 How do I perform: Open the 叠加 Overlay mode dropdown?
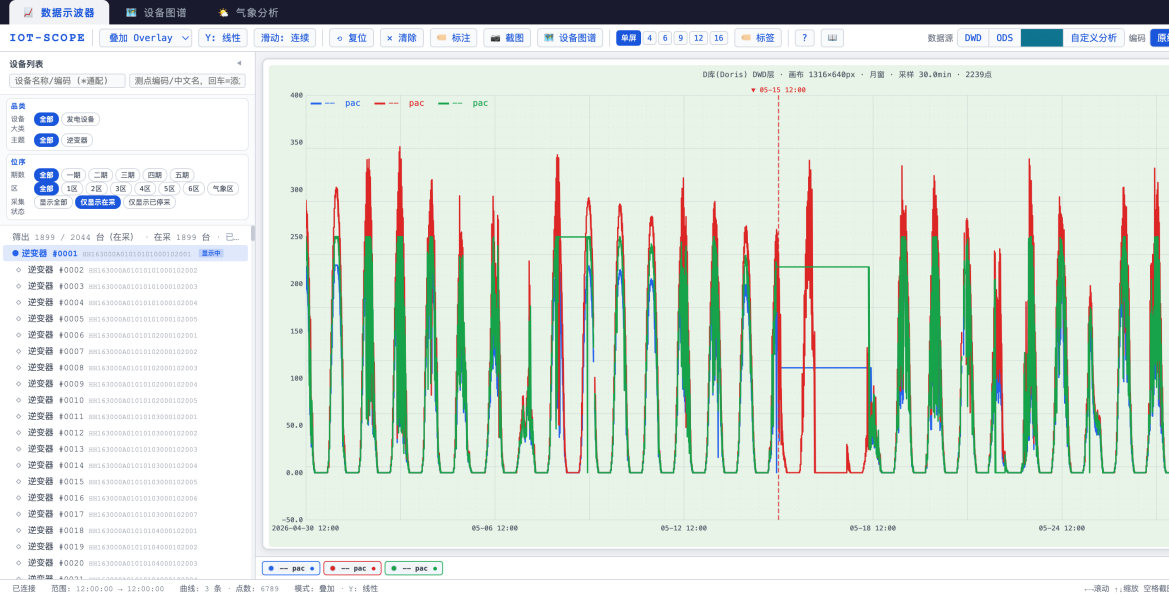(x=145, y=38)
